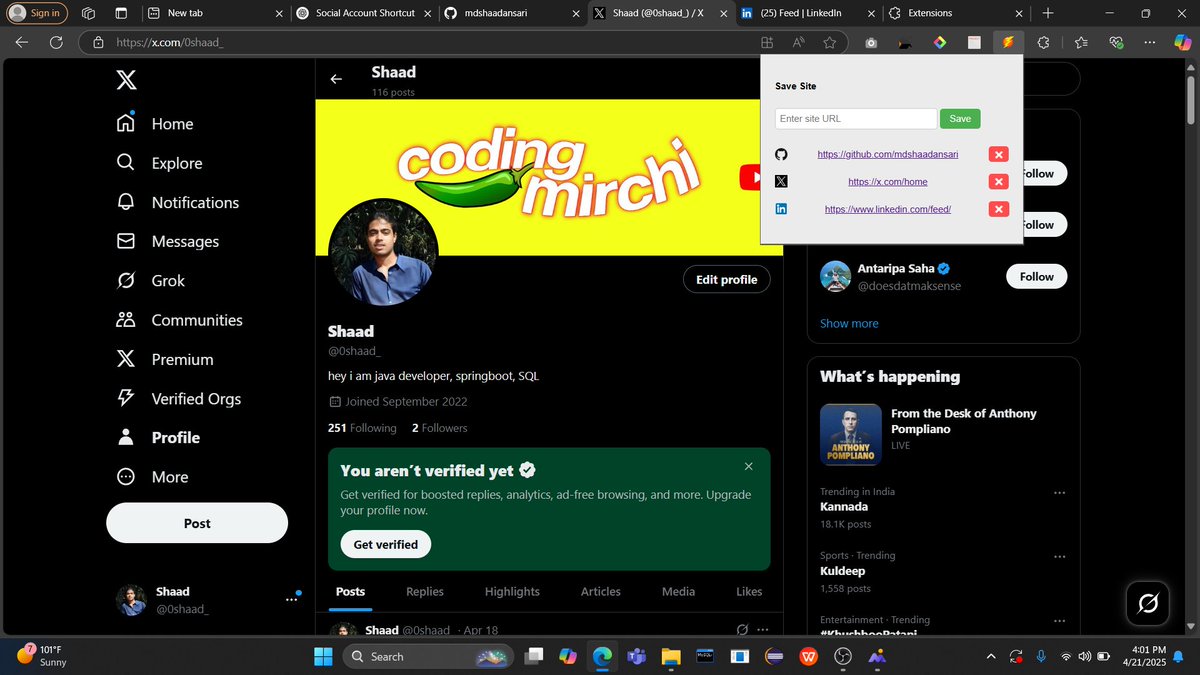Switch to the Likes tab
This screenshot has width=1200, height=675.
click(x=749, y=591)
